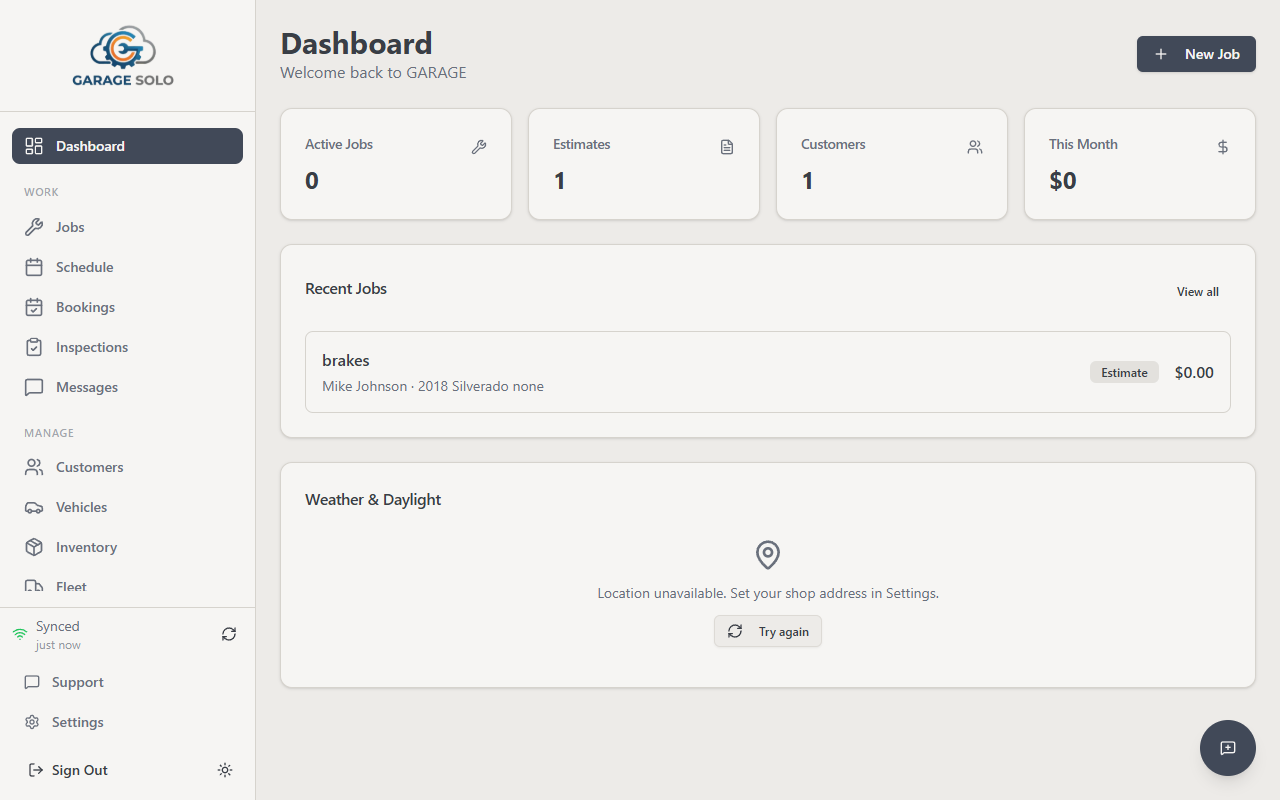This screenshot has width=1280, height=800.
Task: Go to Jobs in the sidebar
Action: pos(127,227)
